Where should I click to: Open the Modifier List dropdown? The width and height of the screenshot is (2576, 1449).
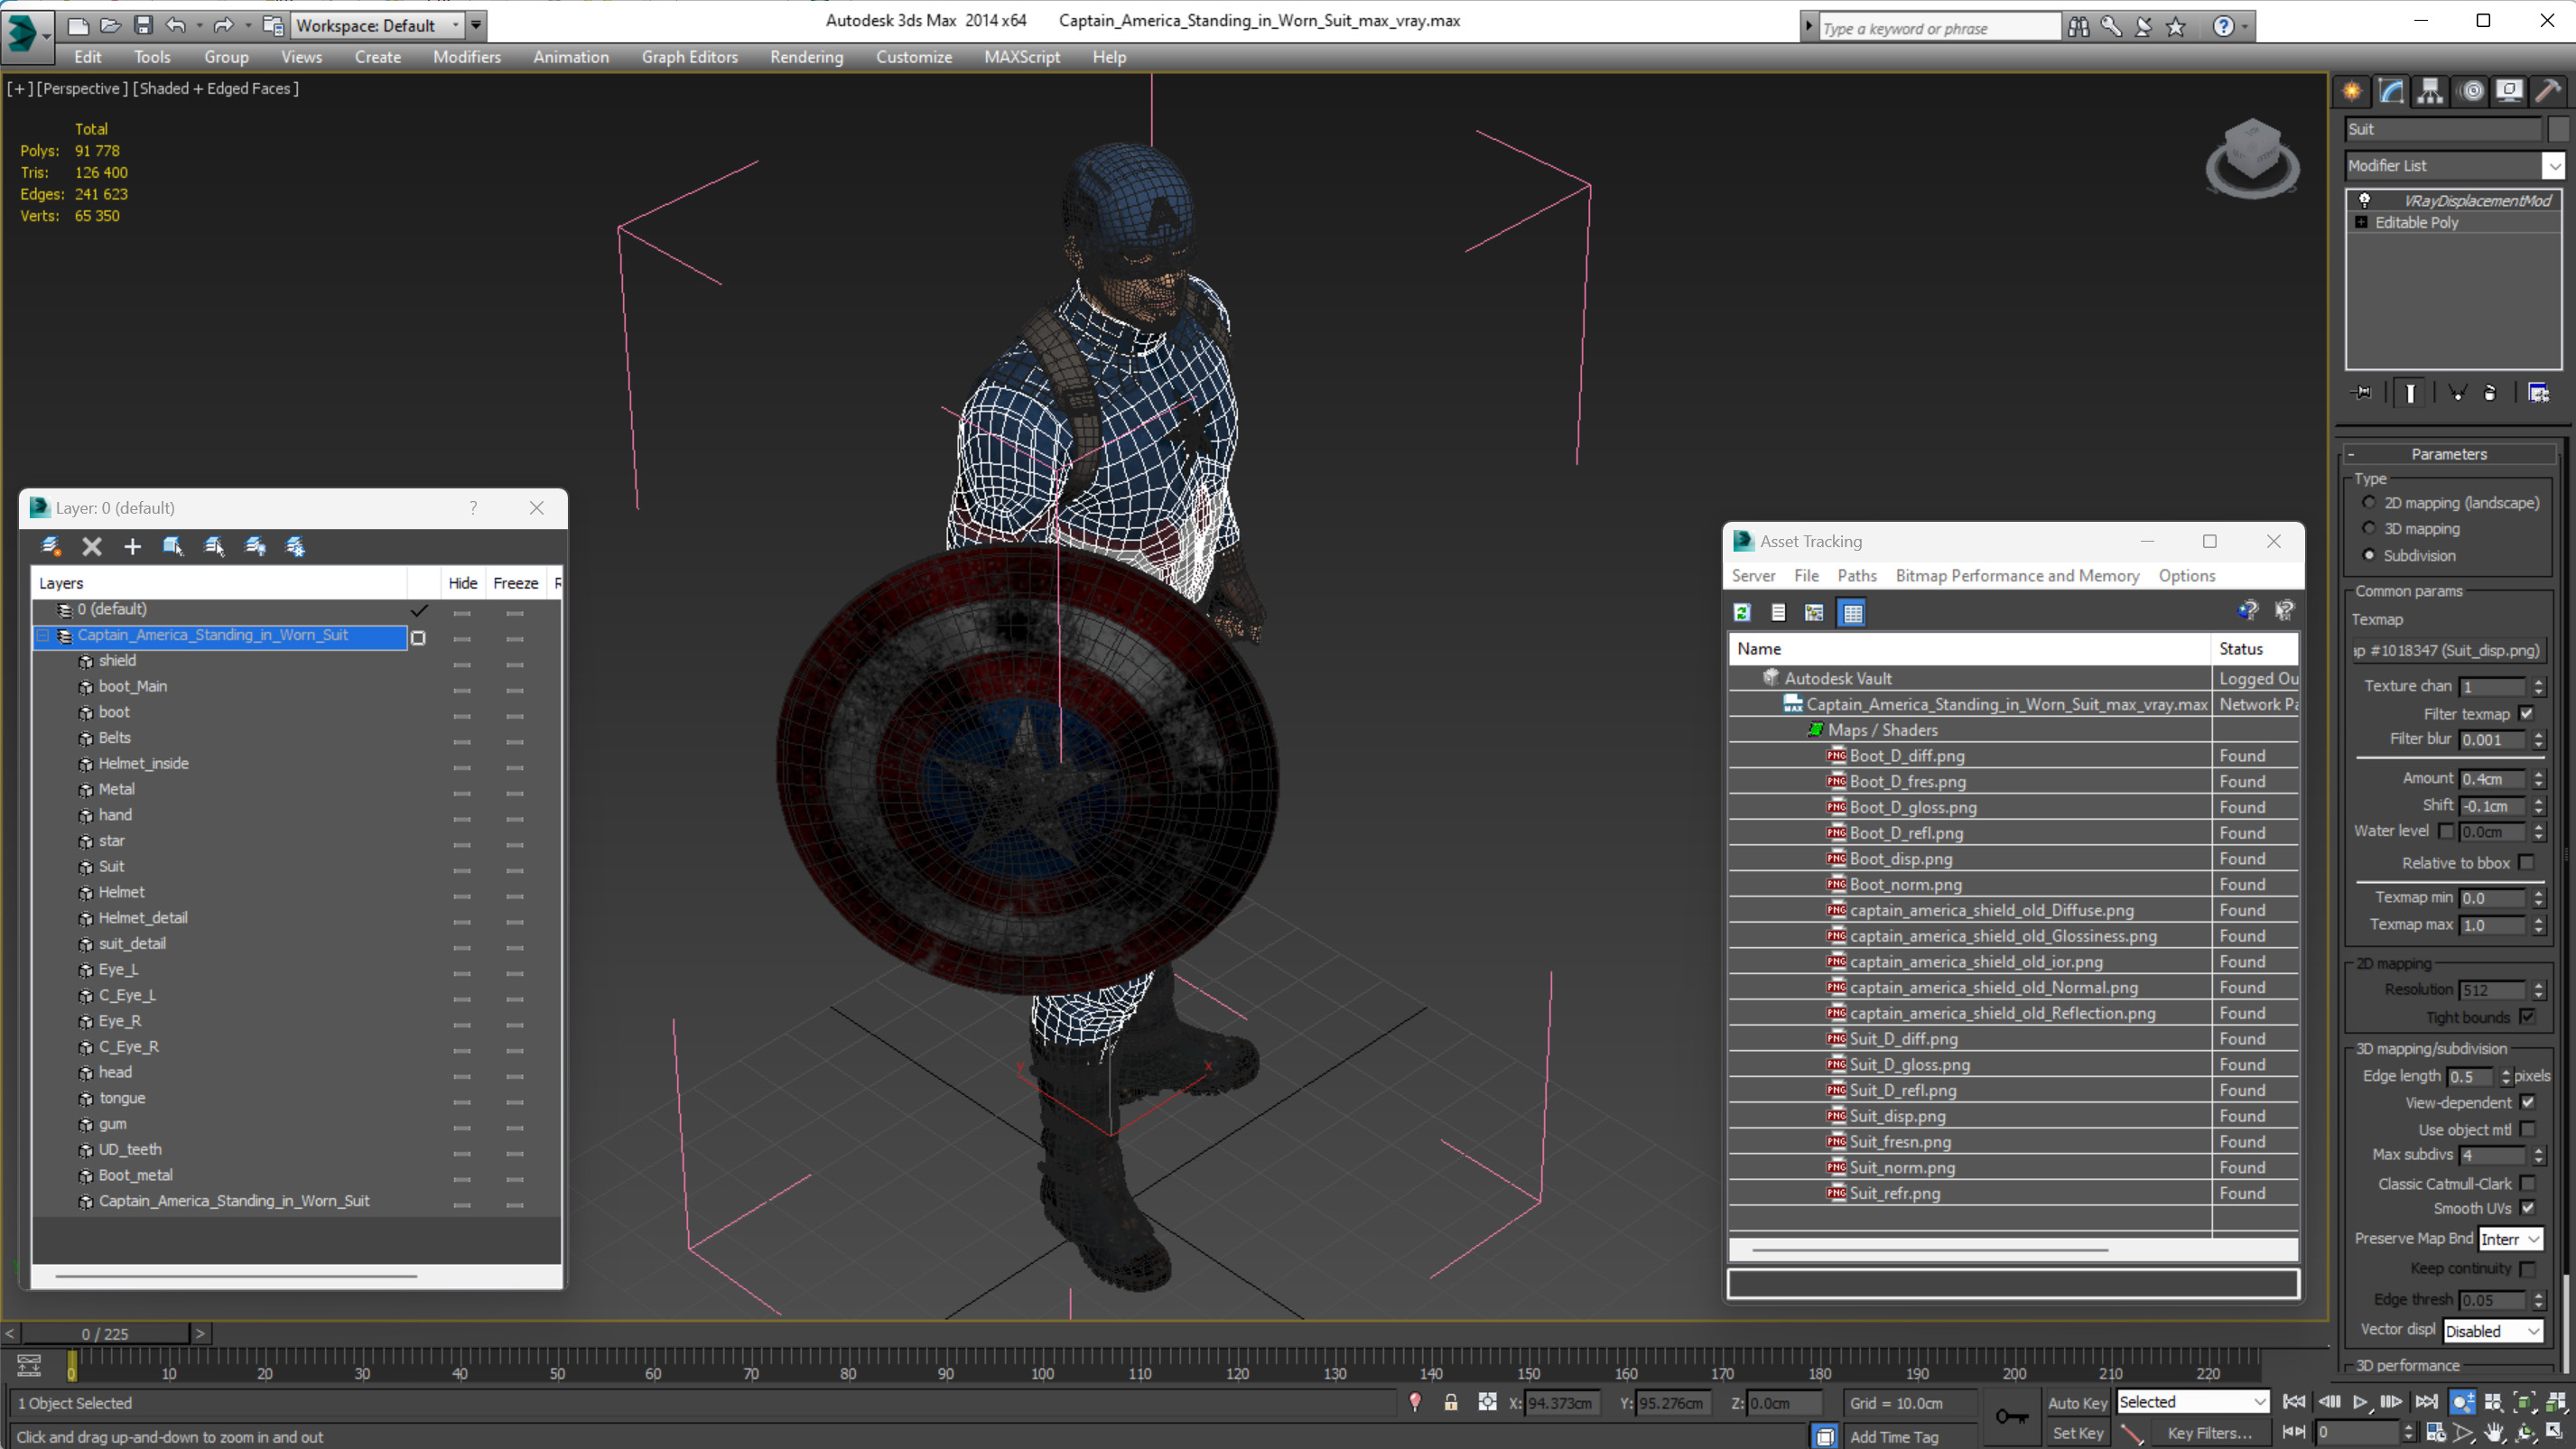tap(2554, 165)
